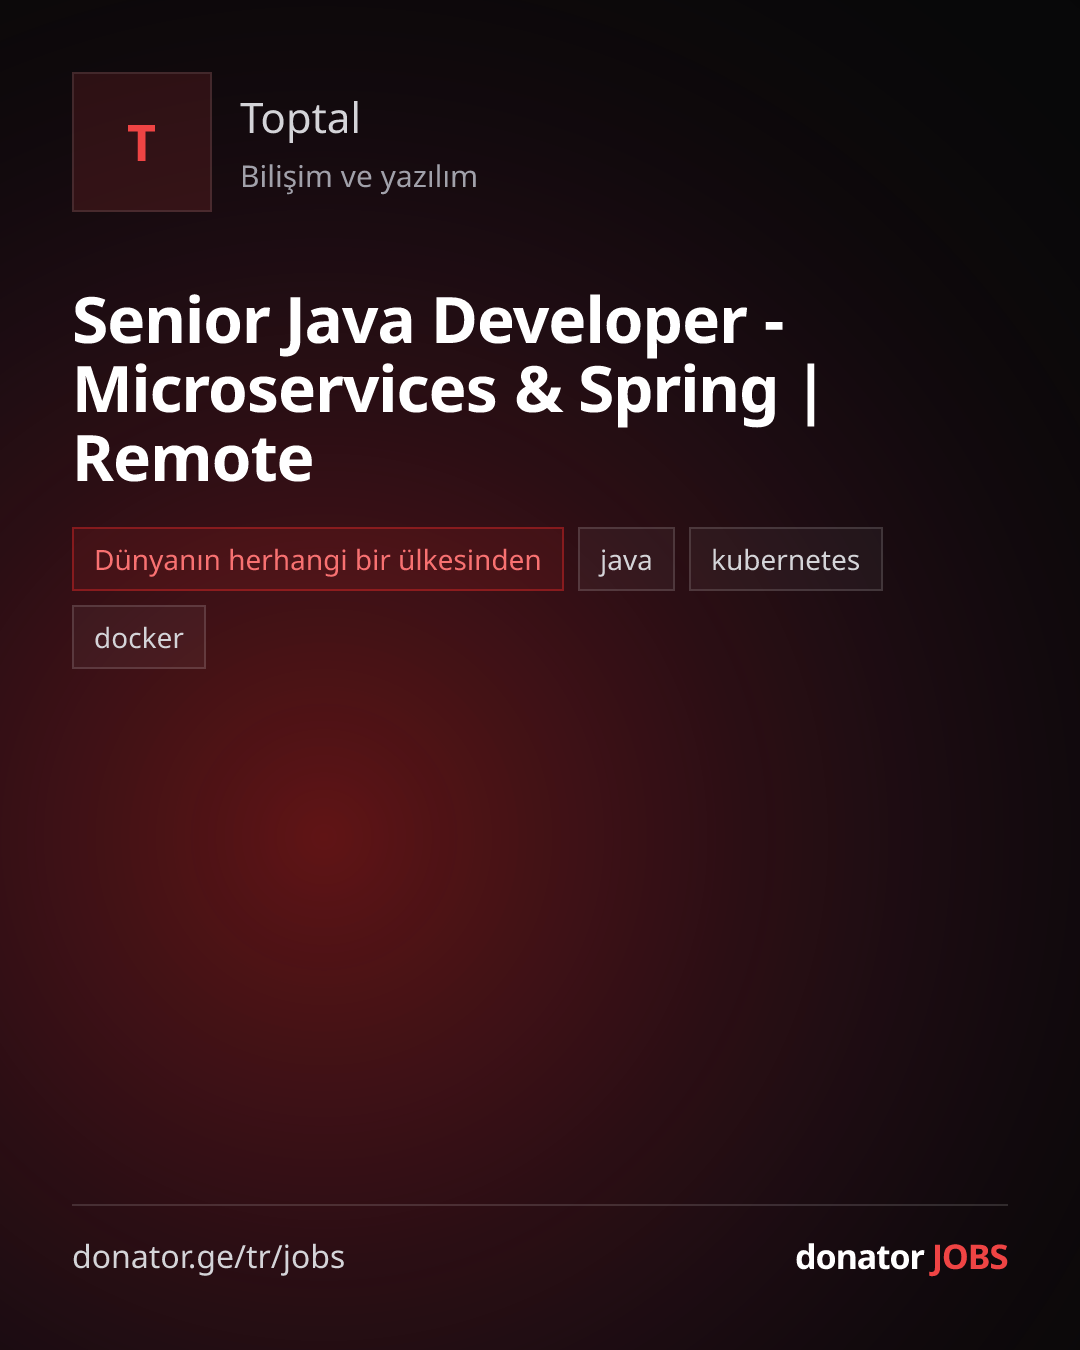Click the donator.ge/tr/jobs link
The image size is (1080, 1350).
tap(208, 1257)
